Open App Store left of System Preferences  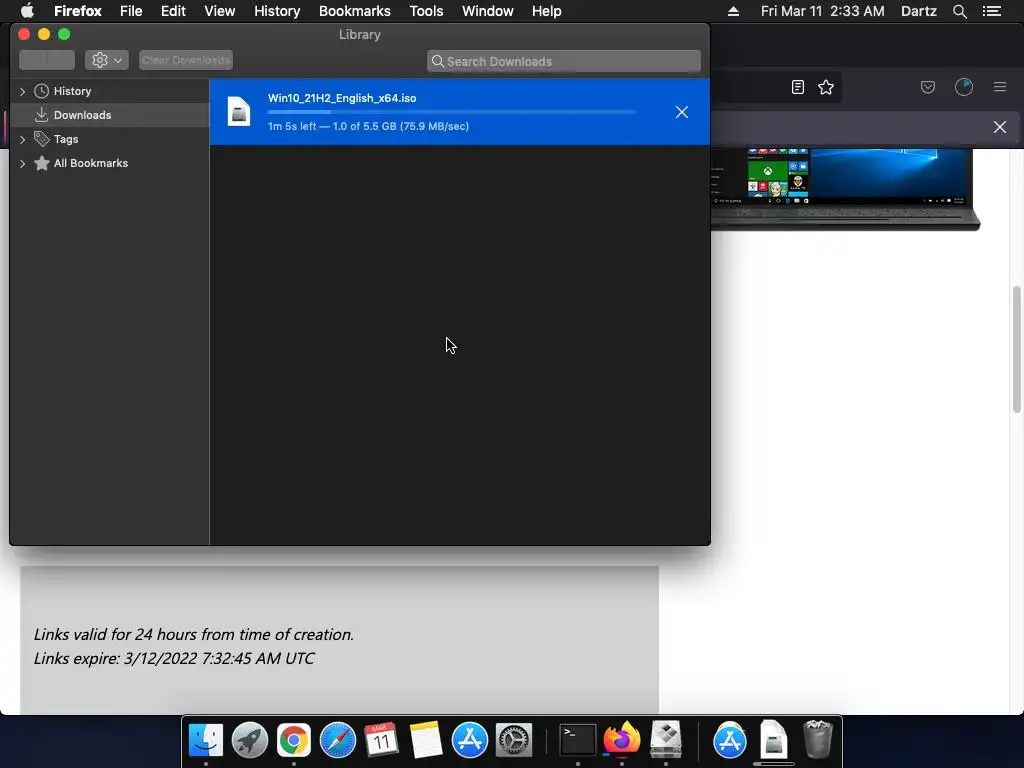[470, 740]
